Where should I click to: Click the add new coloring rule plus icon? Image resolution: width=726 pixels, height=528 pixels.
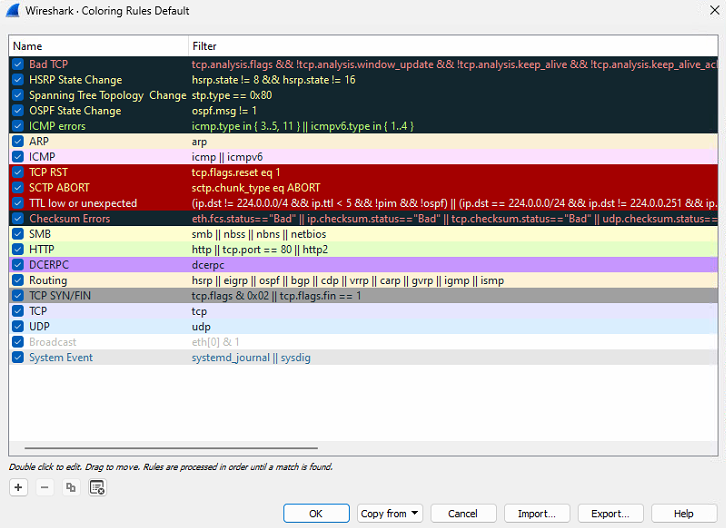tap(18, 487)
